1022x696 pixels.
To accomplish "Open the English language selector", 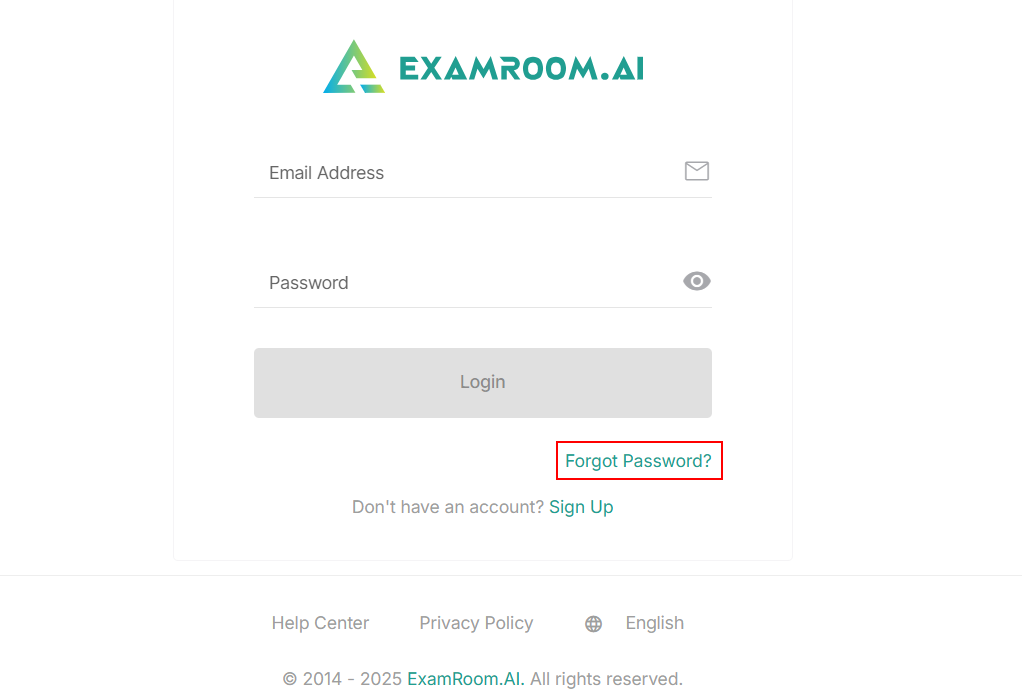I will [654, 623].
